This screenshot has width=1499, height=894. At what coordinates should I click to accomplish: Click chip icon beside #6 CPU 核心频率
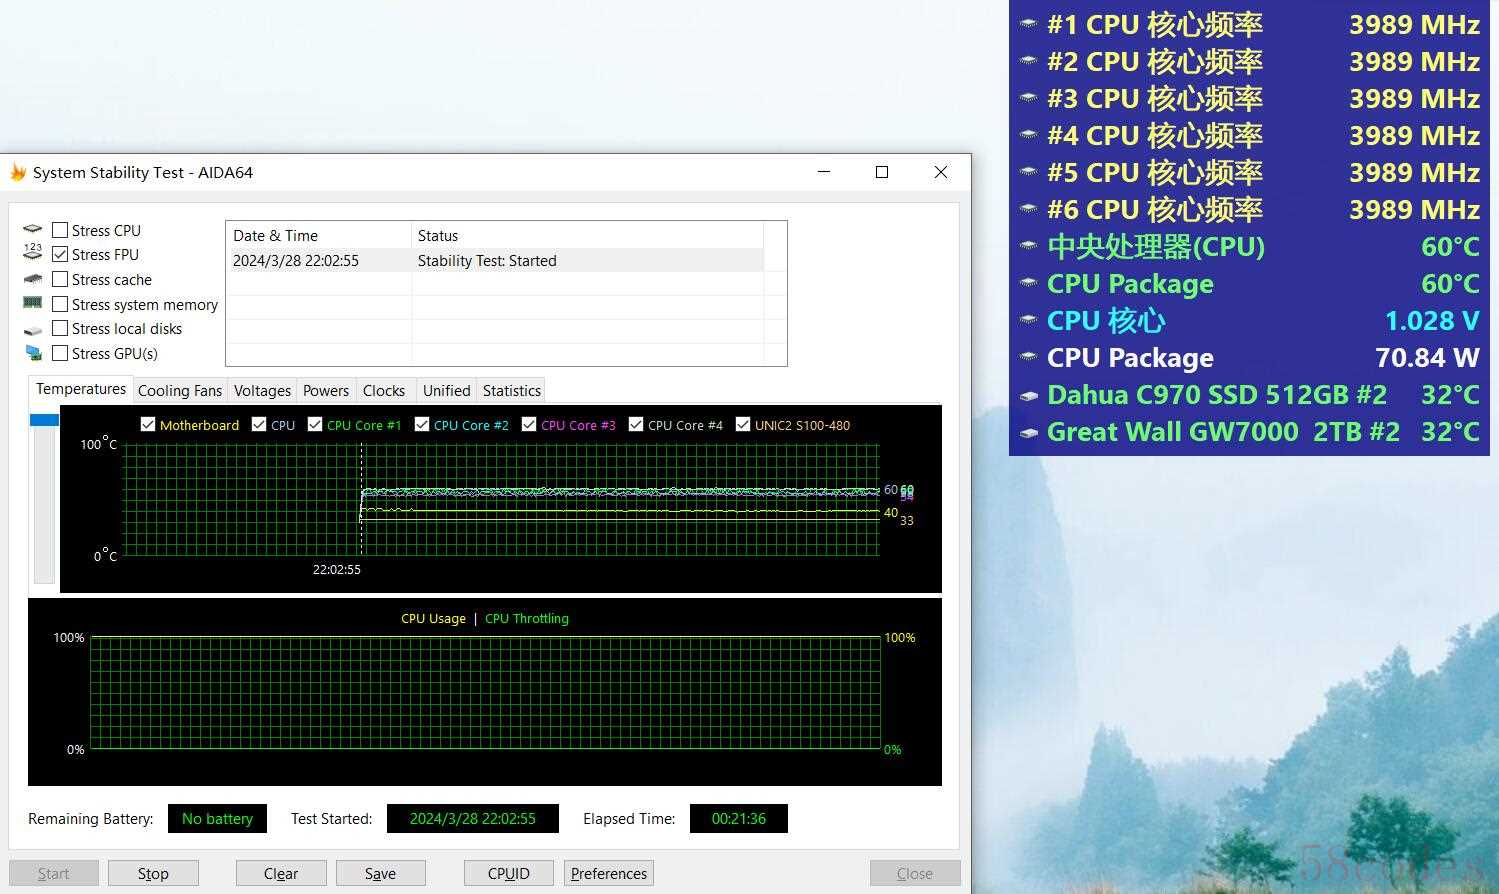(x=1028, y=210)
